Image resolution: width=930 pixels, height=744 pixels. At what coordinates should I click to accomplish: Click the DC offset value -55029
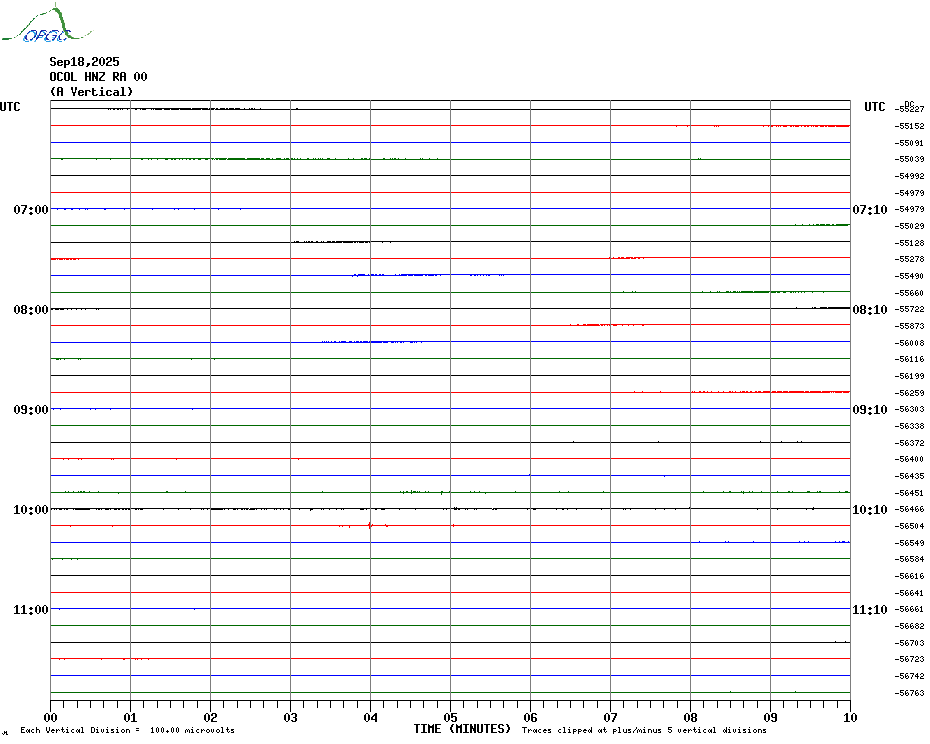click(910, 226)
